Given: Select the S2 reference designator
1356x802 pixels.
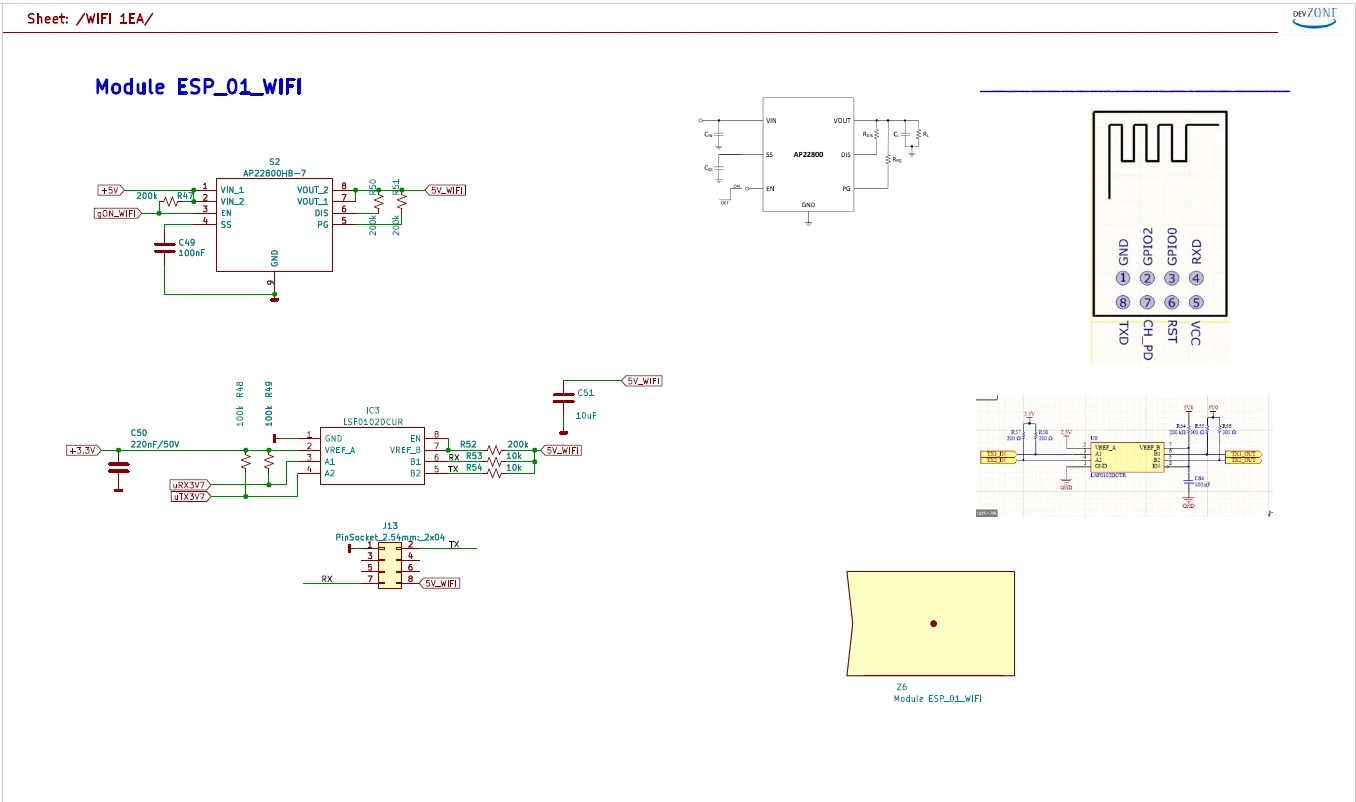Looking at the screenshot, I should click(275, 161).
